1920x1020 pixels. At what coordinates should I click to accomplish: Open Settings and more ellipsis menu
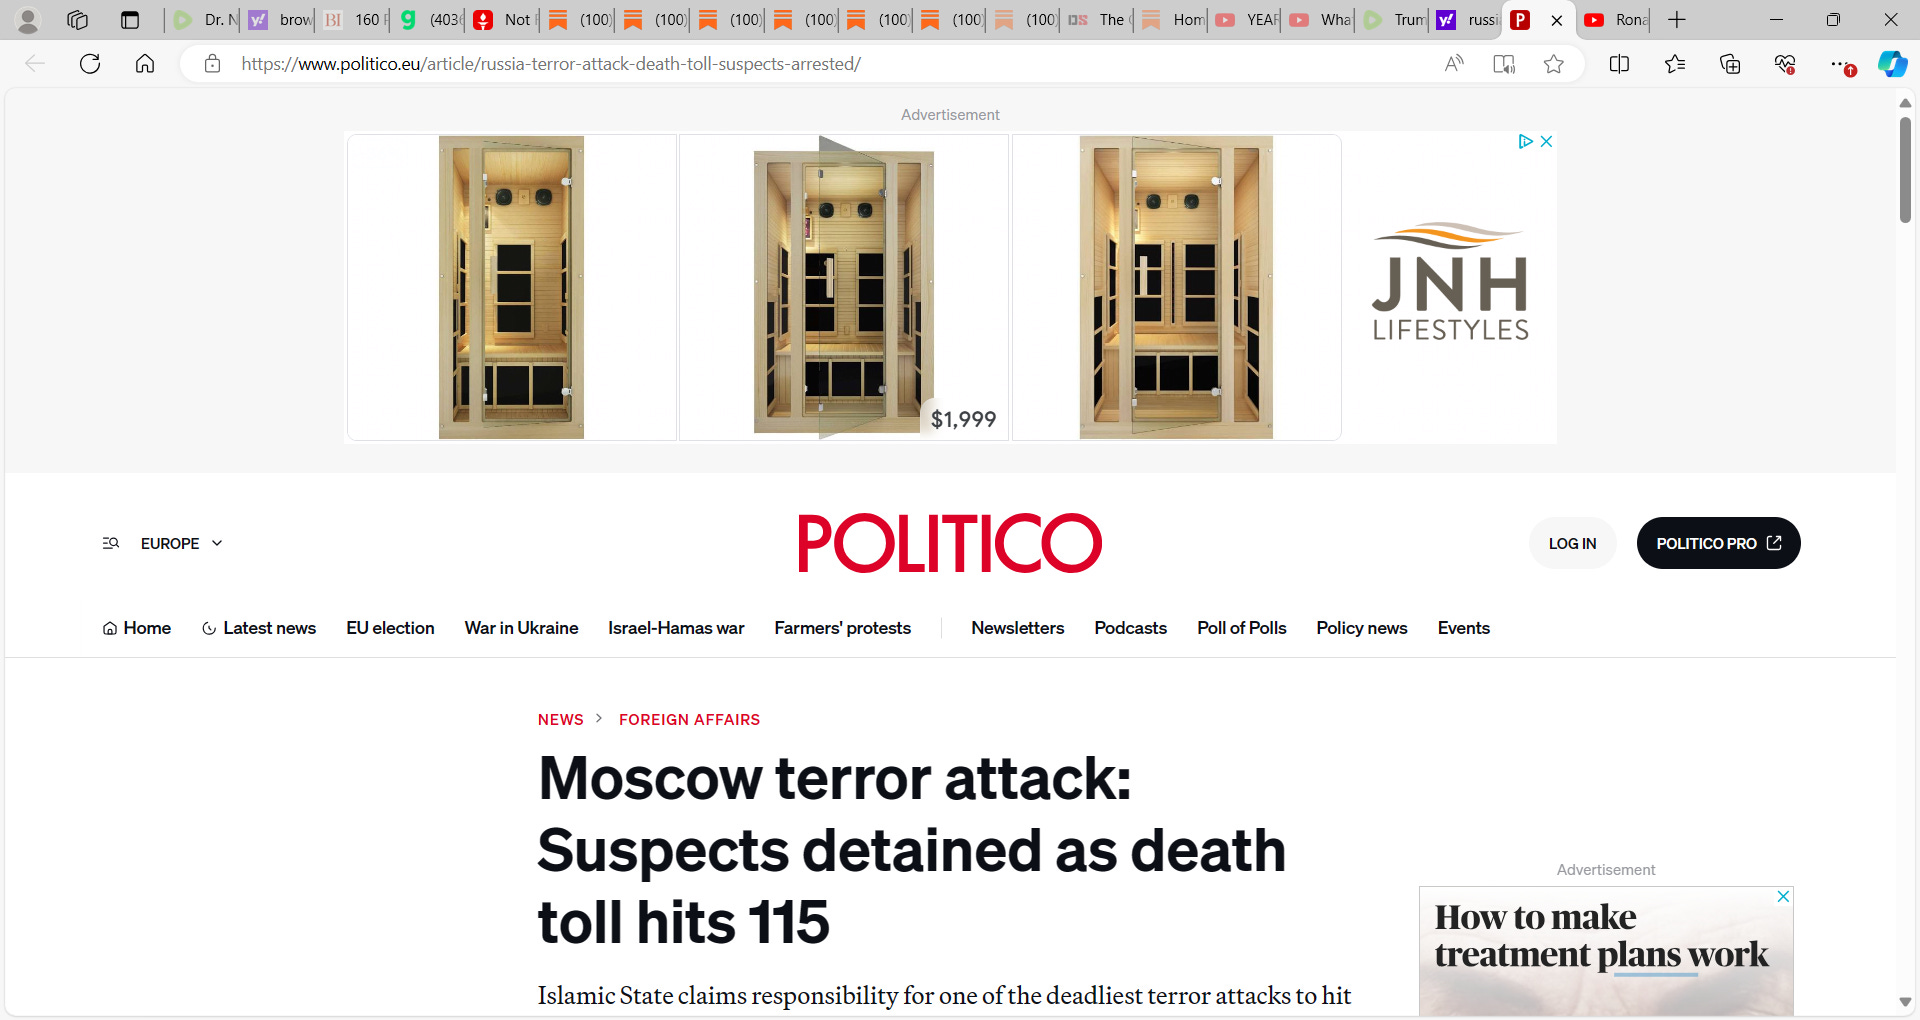pos(1840,64)
